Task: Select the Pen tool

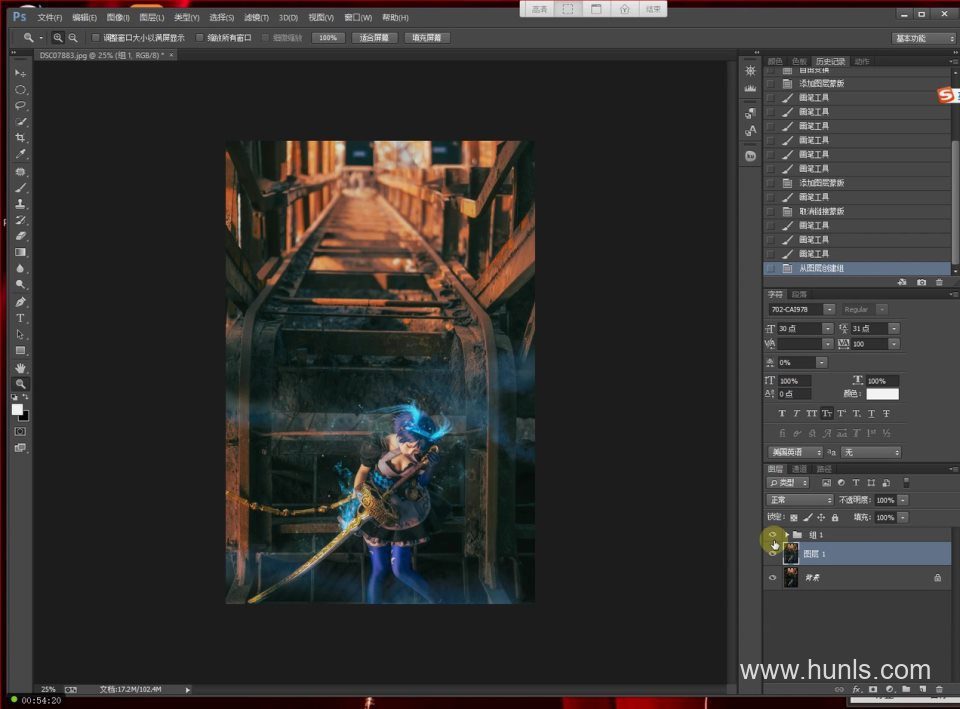Action: pos(20,302)
